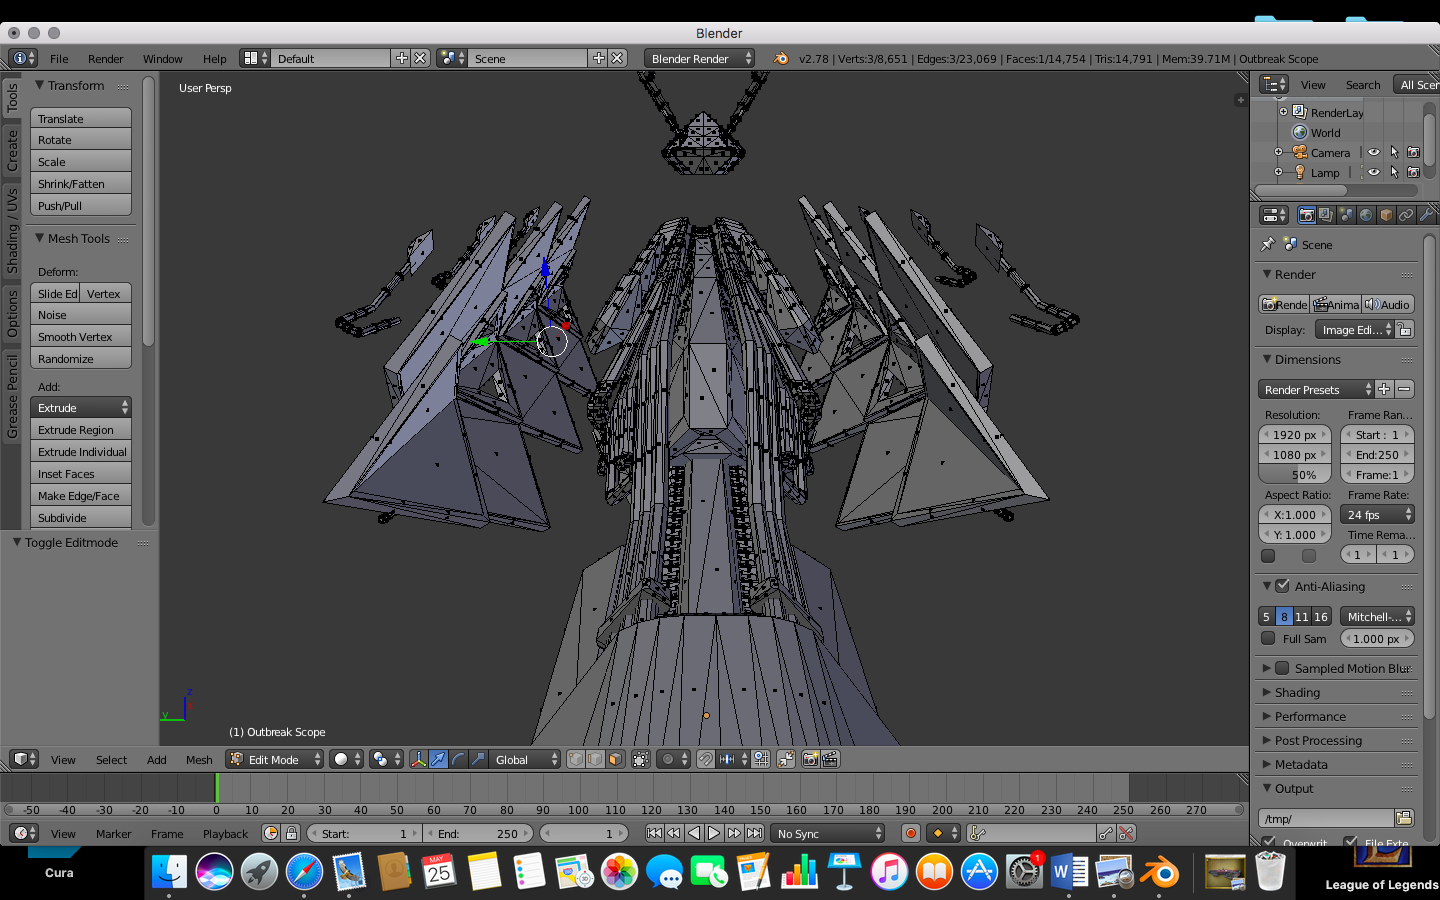Toggle Lamp renderability camera icon

1413,172
